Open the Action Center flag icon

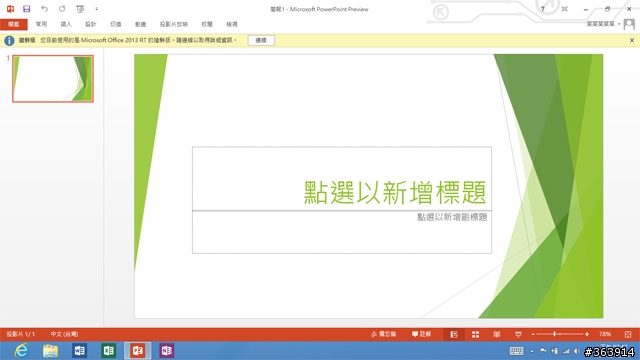click(x=543, y=351)
